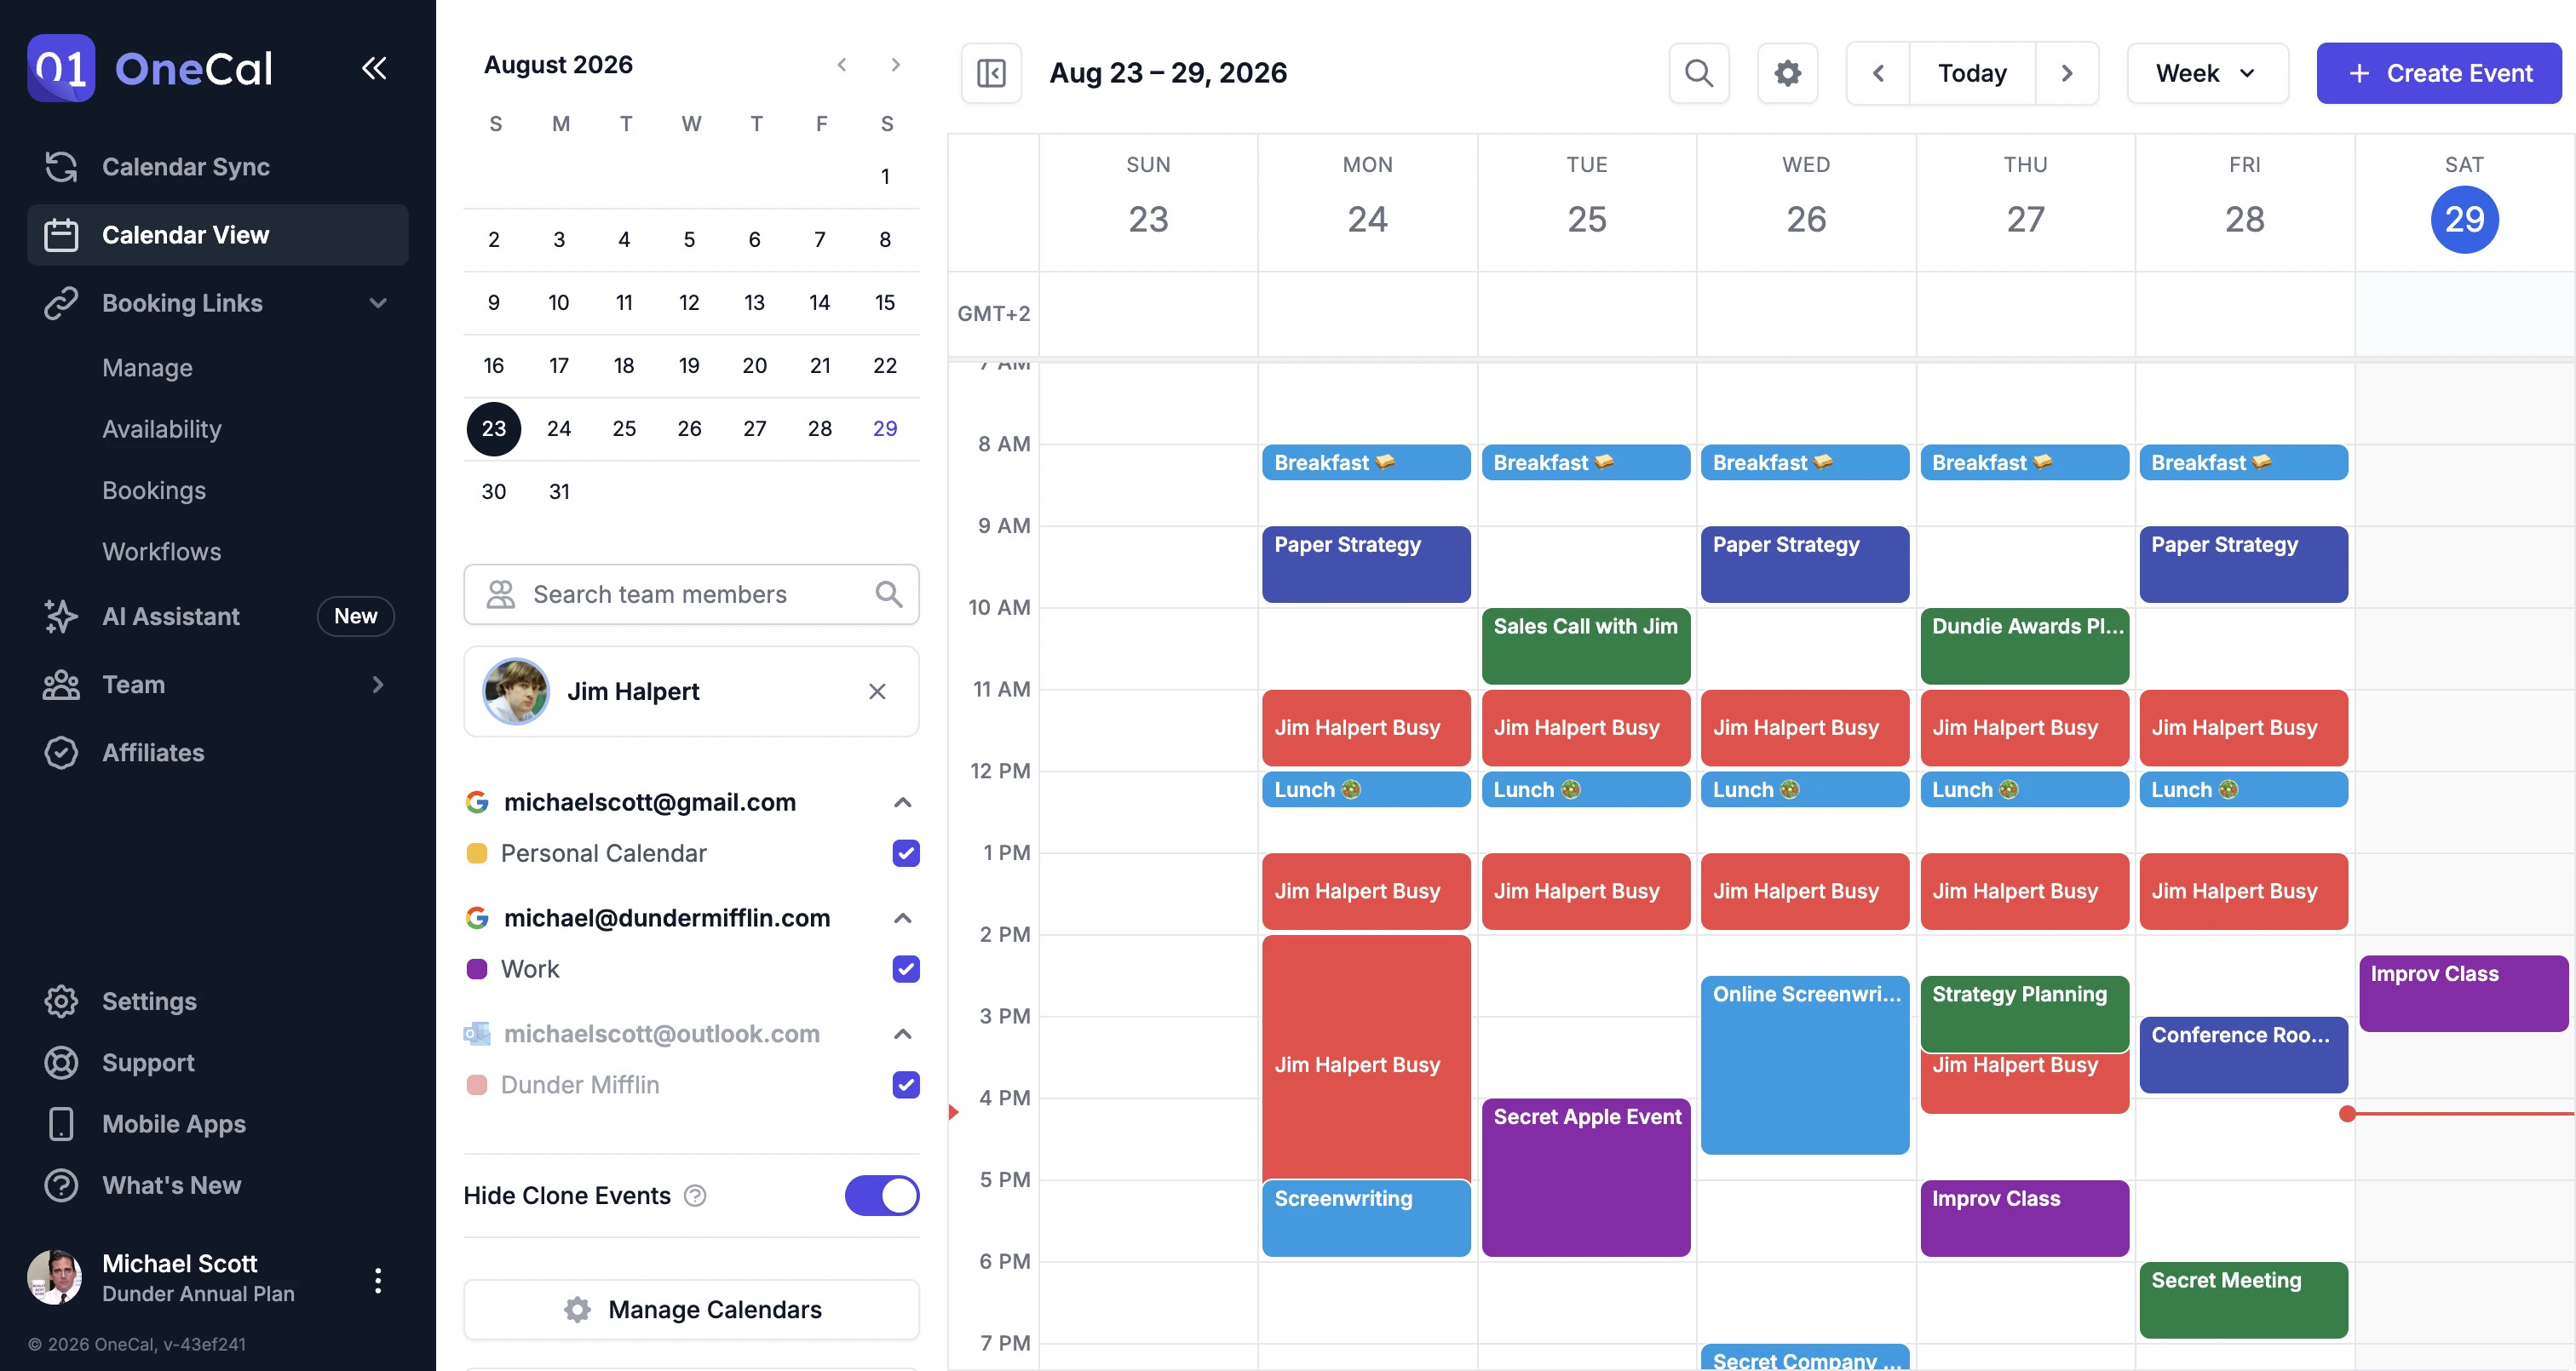Screen dimensions: 2576x1371
Task: Open Saturday's Improv Class event
Action: click(x=2464, y=993)
